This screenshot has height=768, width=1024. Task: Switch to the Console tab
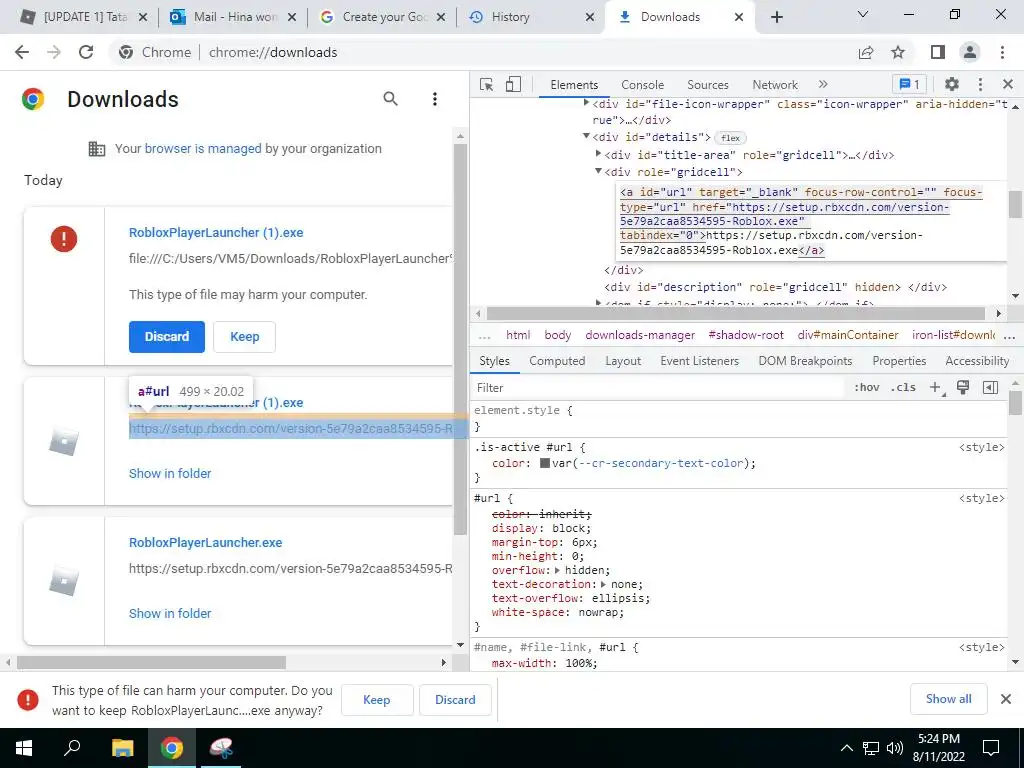(x=642, y=85)
